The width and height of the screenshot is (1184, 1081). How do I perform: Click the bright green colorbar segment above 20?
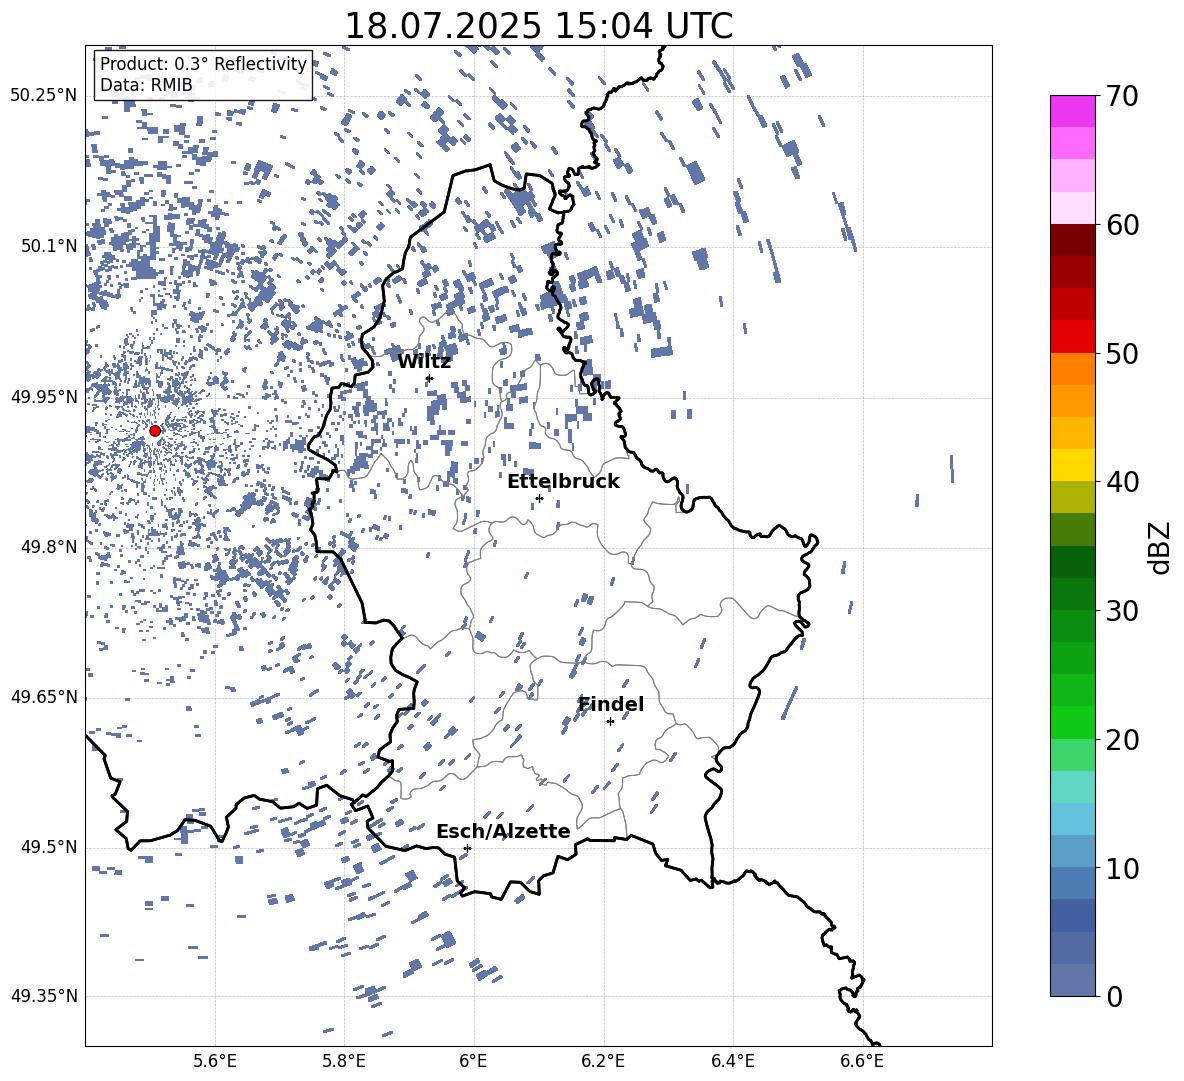(1072, 722)
